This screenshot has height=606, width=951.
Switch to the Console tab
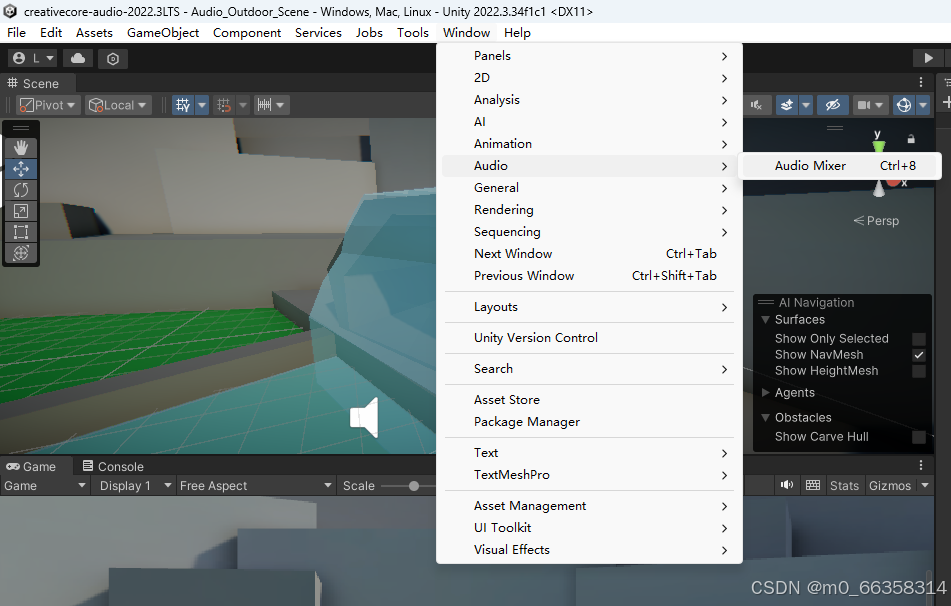[113, 466]
